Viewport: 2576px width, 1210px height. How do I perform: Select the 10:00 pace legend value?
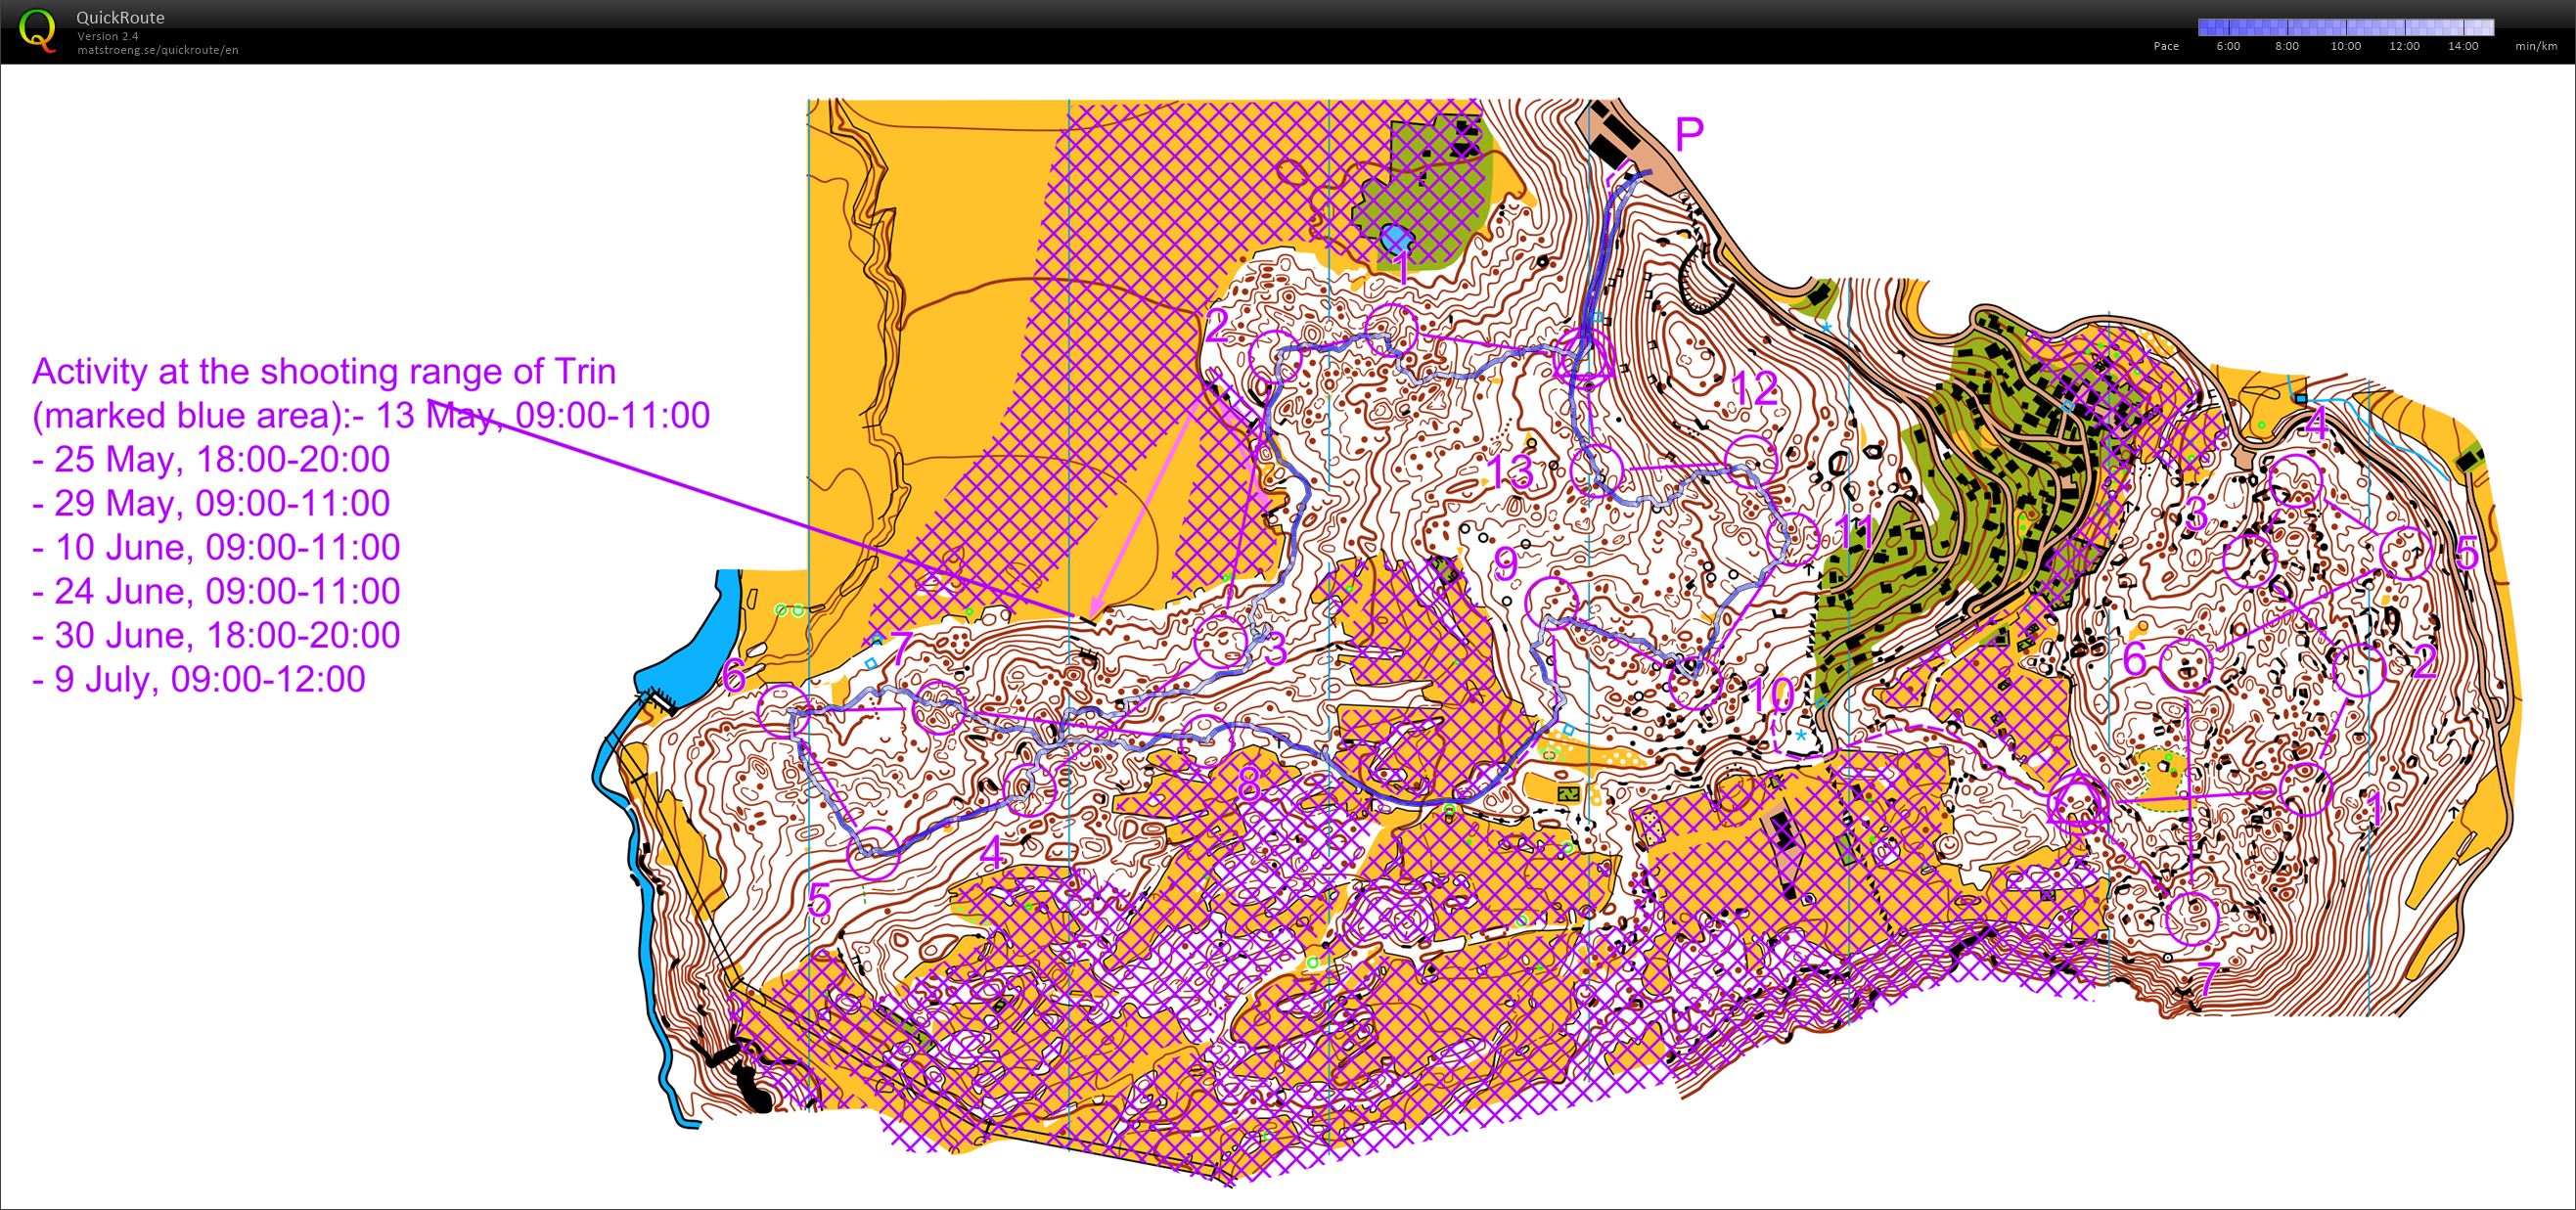pos(2345,46)
